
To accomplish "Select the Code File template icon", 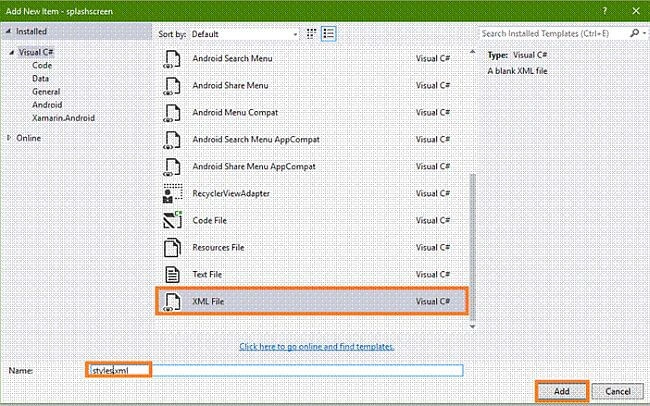I will click(172, 220).
